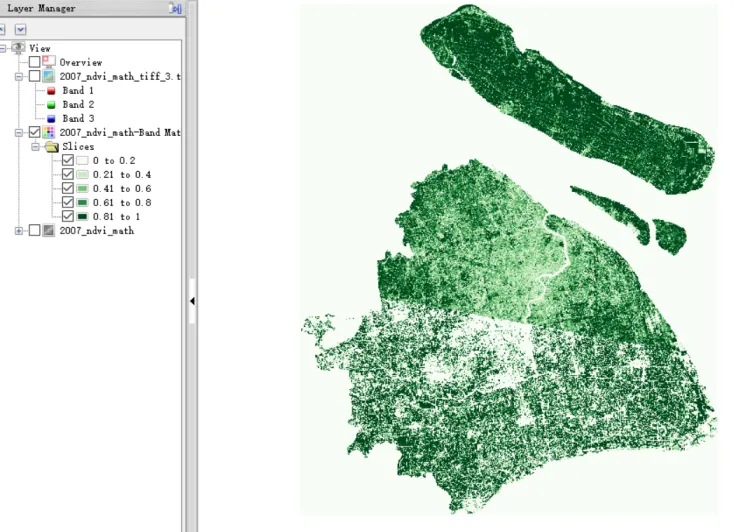The image size is (750, 532).
Task: Enable the Overview checkbox
Action: point(35,62)
